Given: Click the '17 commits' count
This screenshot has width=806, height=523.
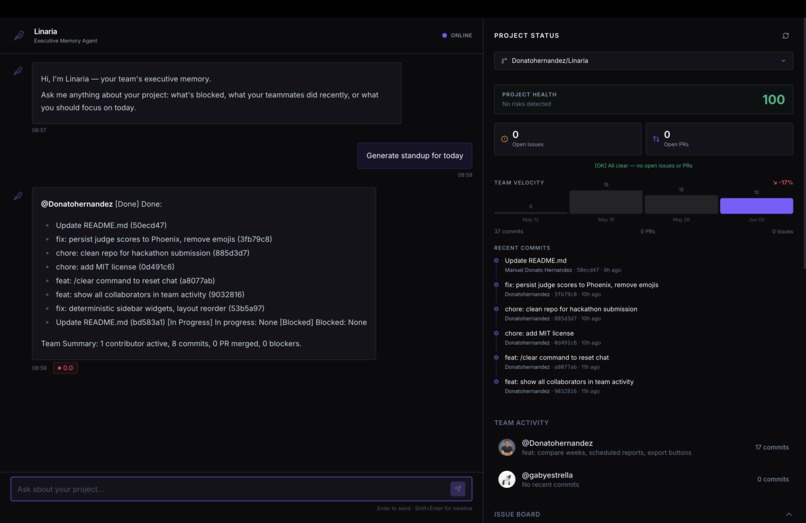Looking at the screenshot, I should (x=772, y=447).
